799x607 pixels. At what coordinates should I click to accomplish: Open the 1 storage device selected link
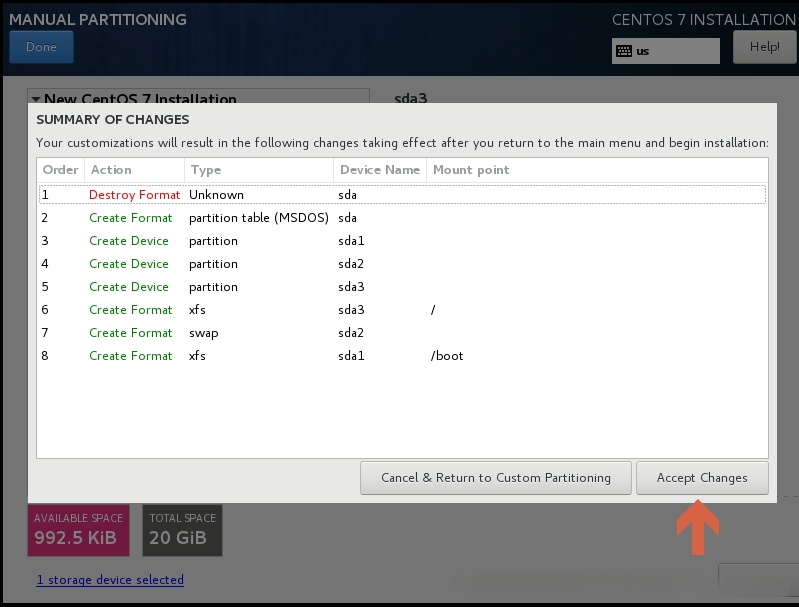pyautogui.click(x=110, y=579)
